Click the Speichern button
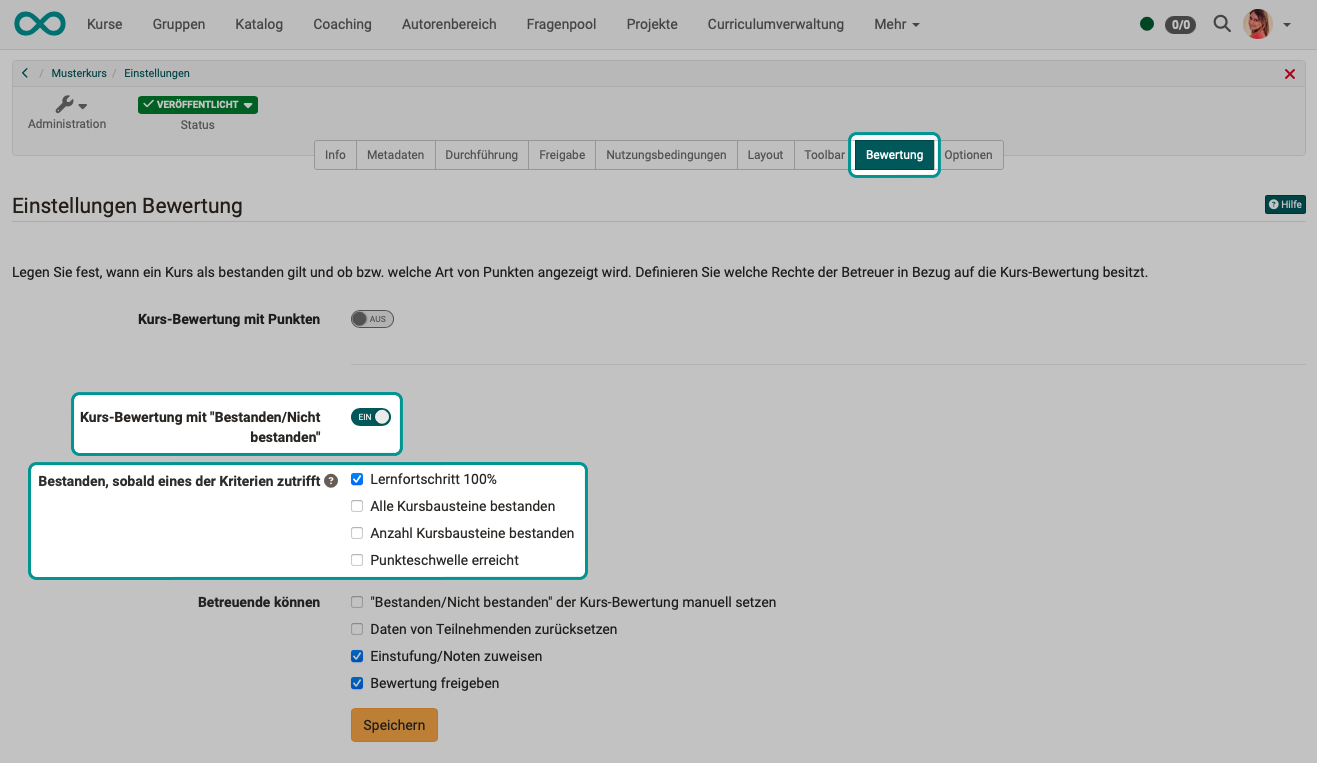Screen dimensions: 1317x763 click(x=394, y=725)
